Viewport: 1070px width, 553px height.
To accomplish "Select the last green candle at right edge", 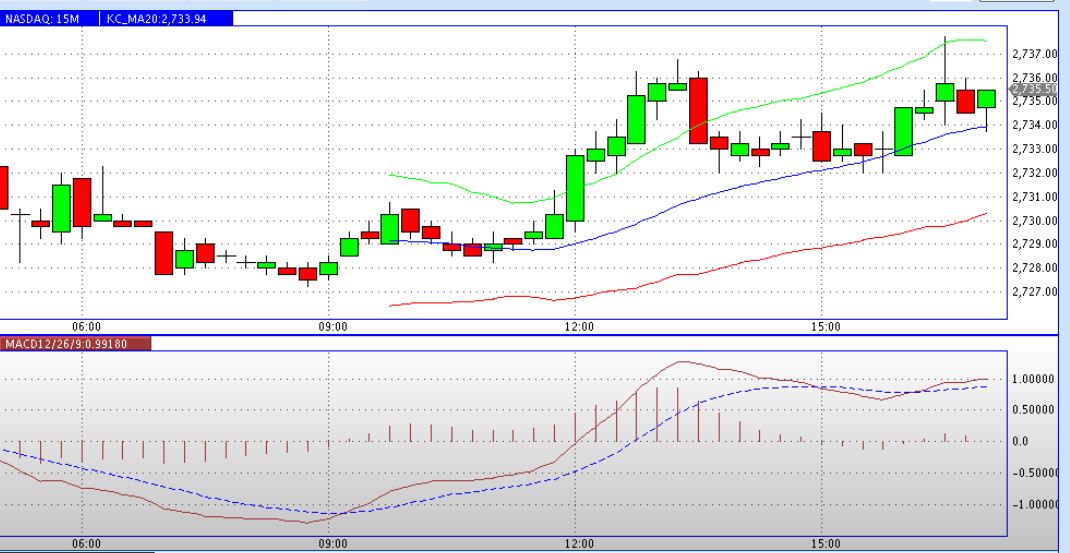I will pos(986,98).
